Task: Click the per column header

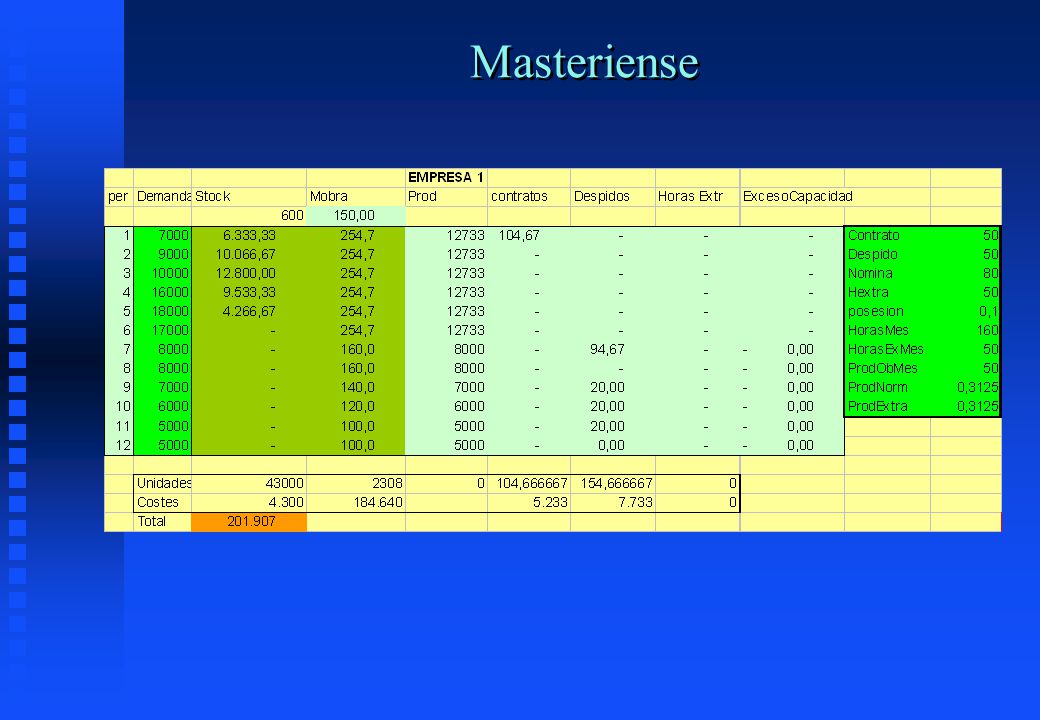Action: point(119,196)
